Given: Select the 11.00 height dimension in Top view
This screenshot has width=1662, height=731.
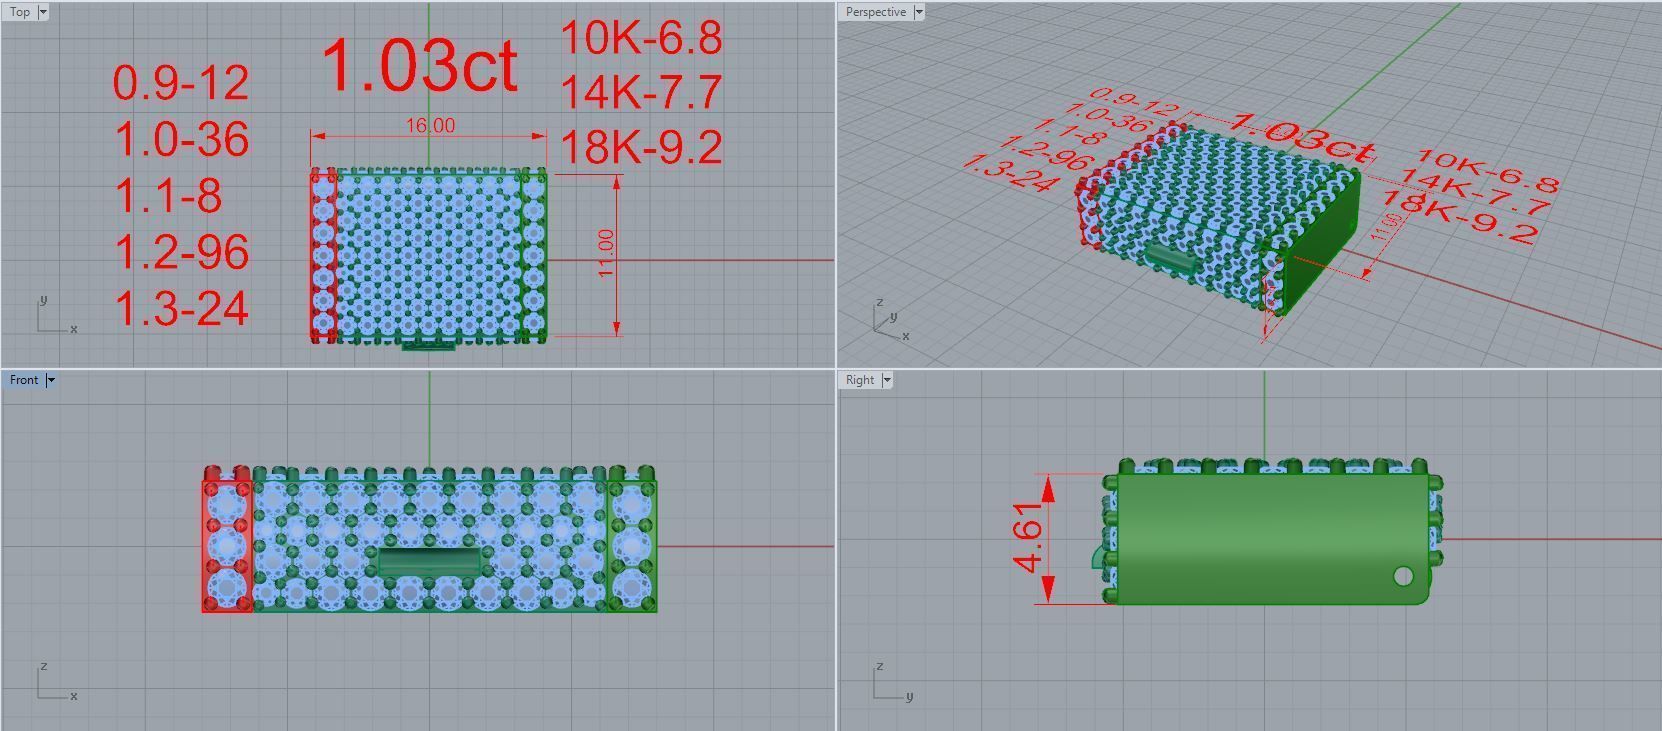Looking at the screenshot, I should (x=606, y=254).
